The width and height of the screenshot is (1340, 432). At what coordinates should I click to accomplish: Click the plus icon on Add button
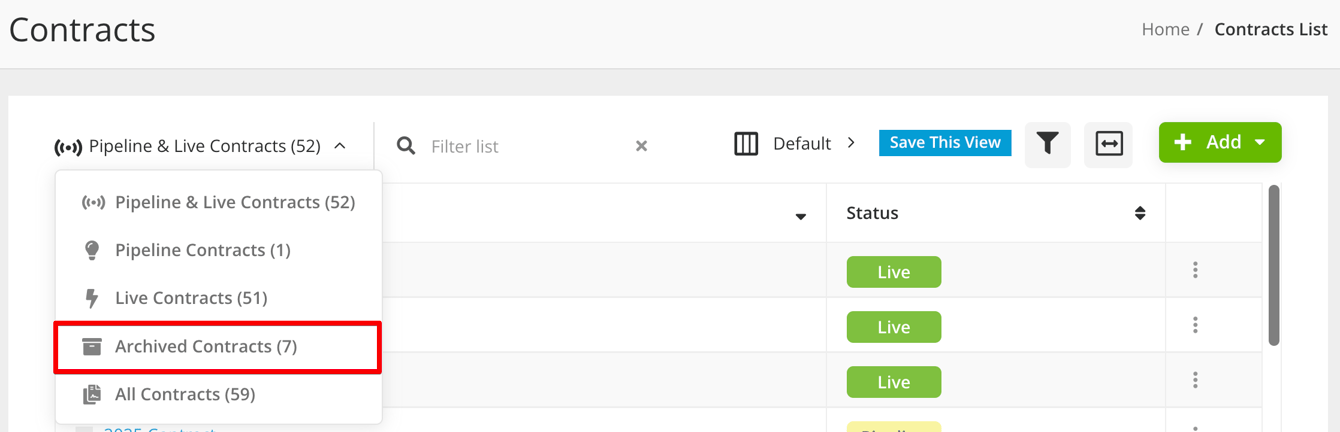click(x=1183, y=143)
